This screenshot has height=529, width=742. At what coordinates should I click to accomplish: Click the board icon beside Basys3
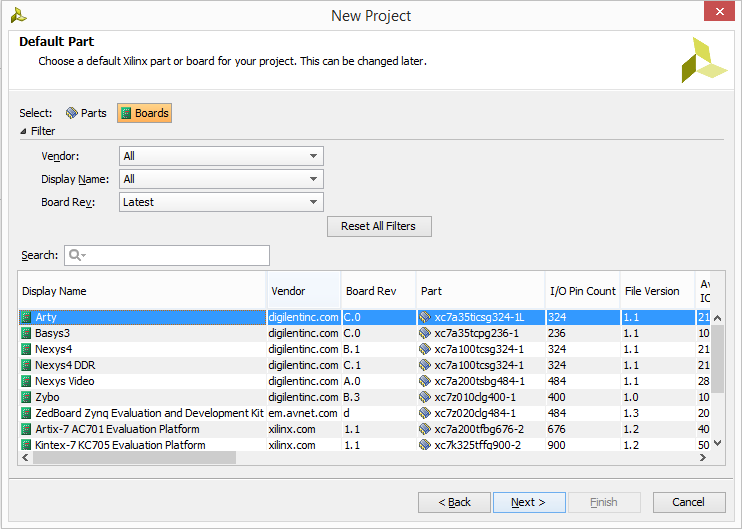pyautogui.click(x=26, y=333)
